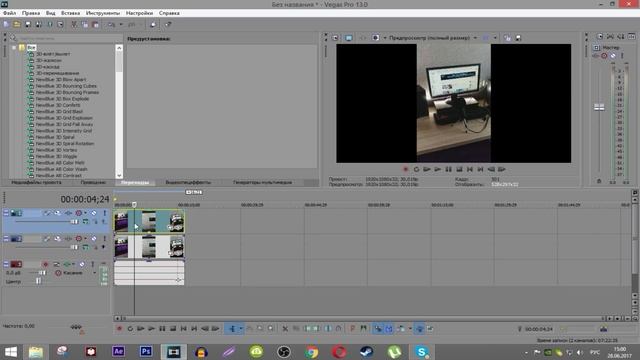Click the Paste icon in main toolbar

pos(96,24)
